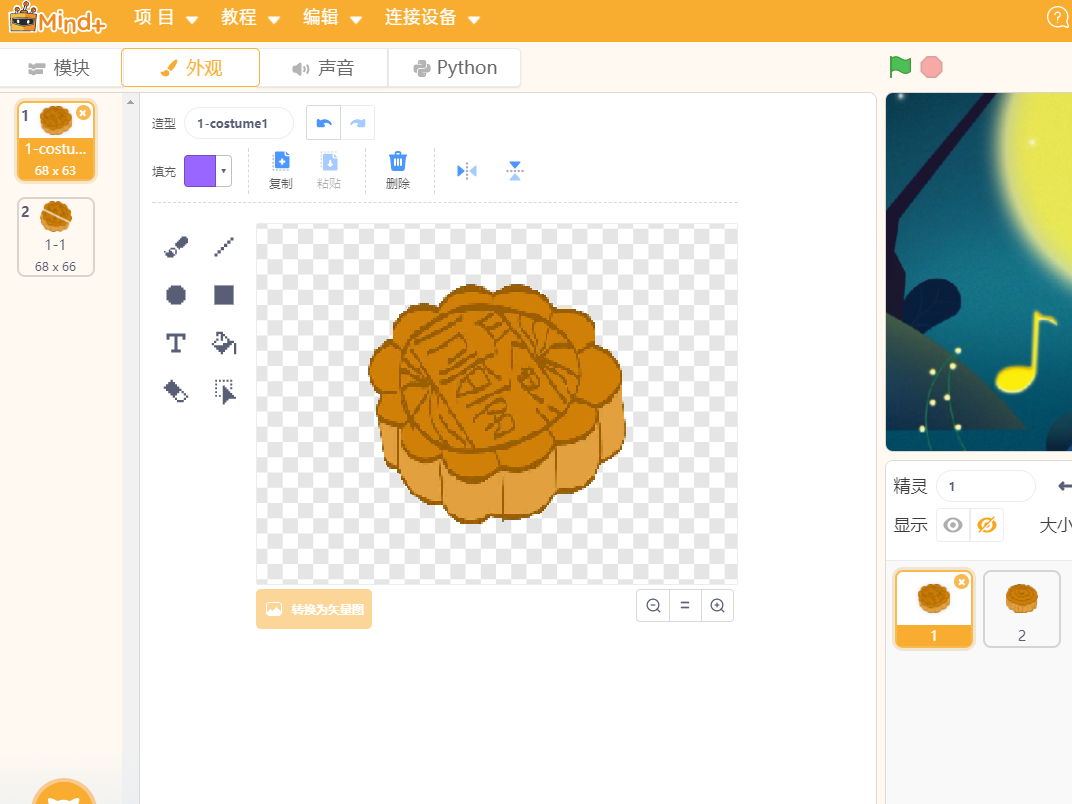The height and width of the screenshot is (804, 1072).
Task: Convert to vector with 转换为矢量图
Action: pyautogui.click(x=314, y=609)
